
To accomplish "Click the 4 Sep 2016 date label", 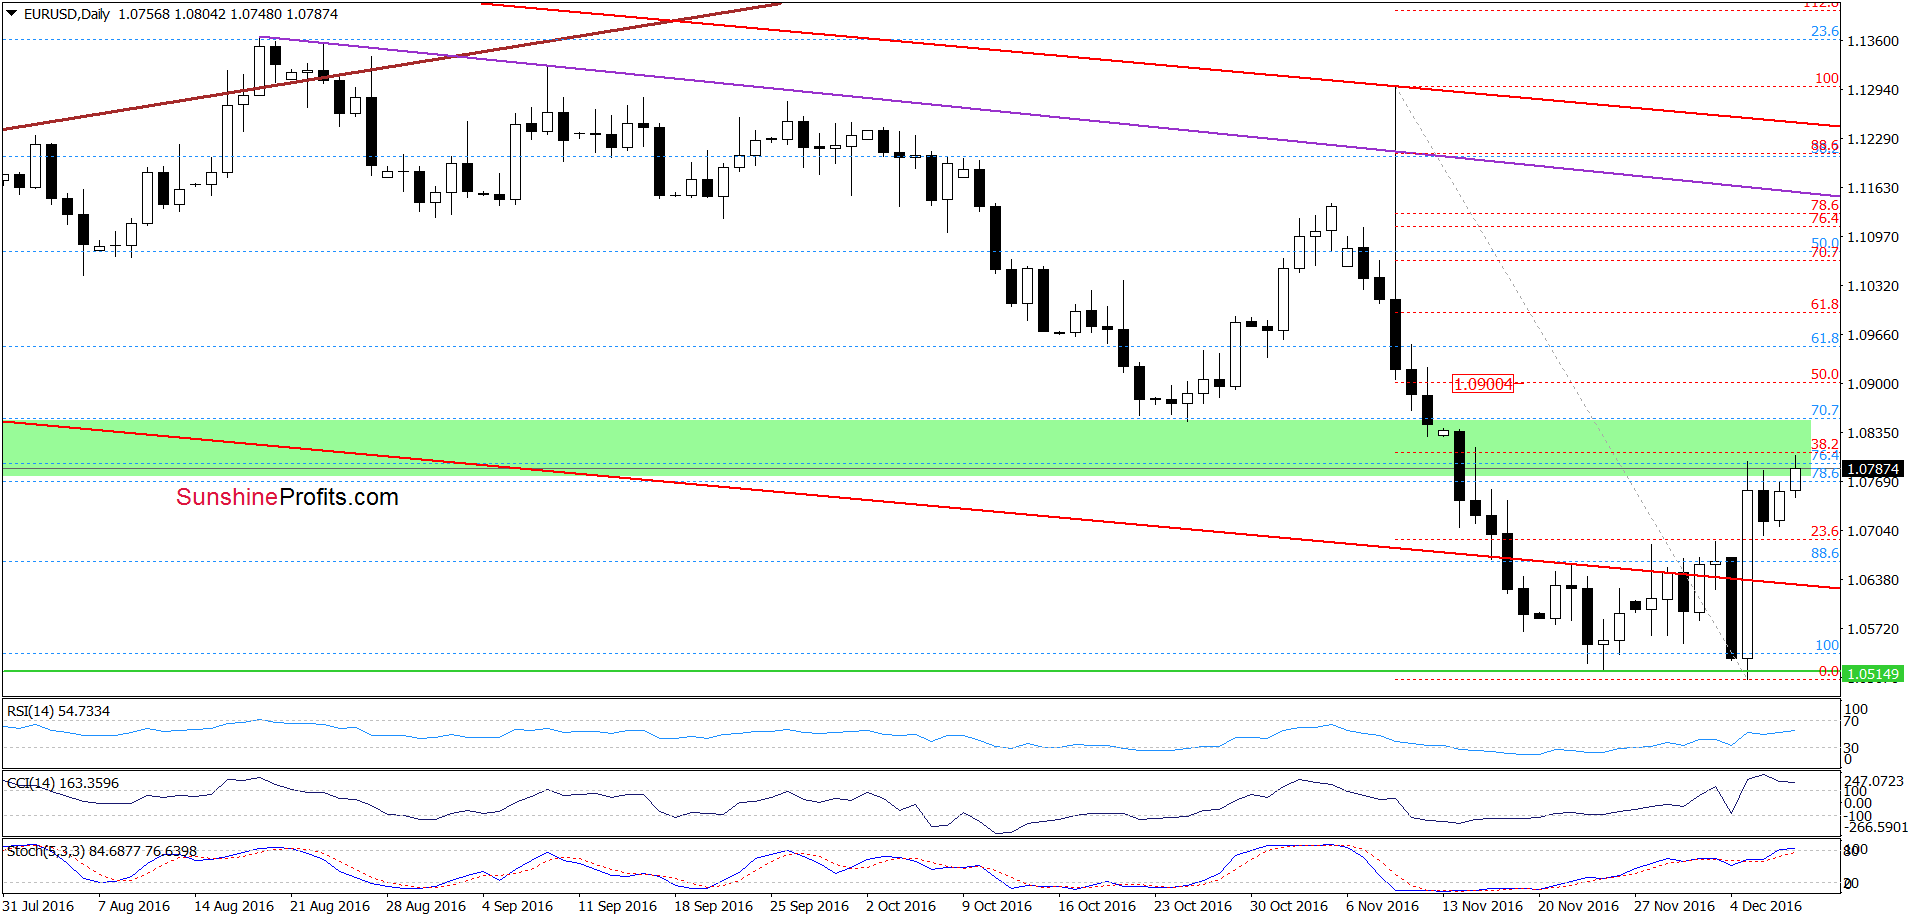I will (517, 906).
